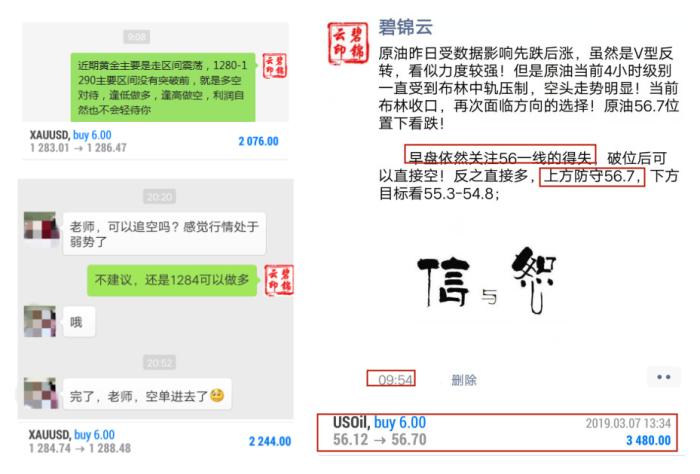700x474 pixels.
Task: Tap the user avatar next to 哦 message
Action: [x=40, y=321]
